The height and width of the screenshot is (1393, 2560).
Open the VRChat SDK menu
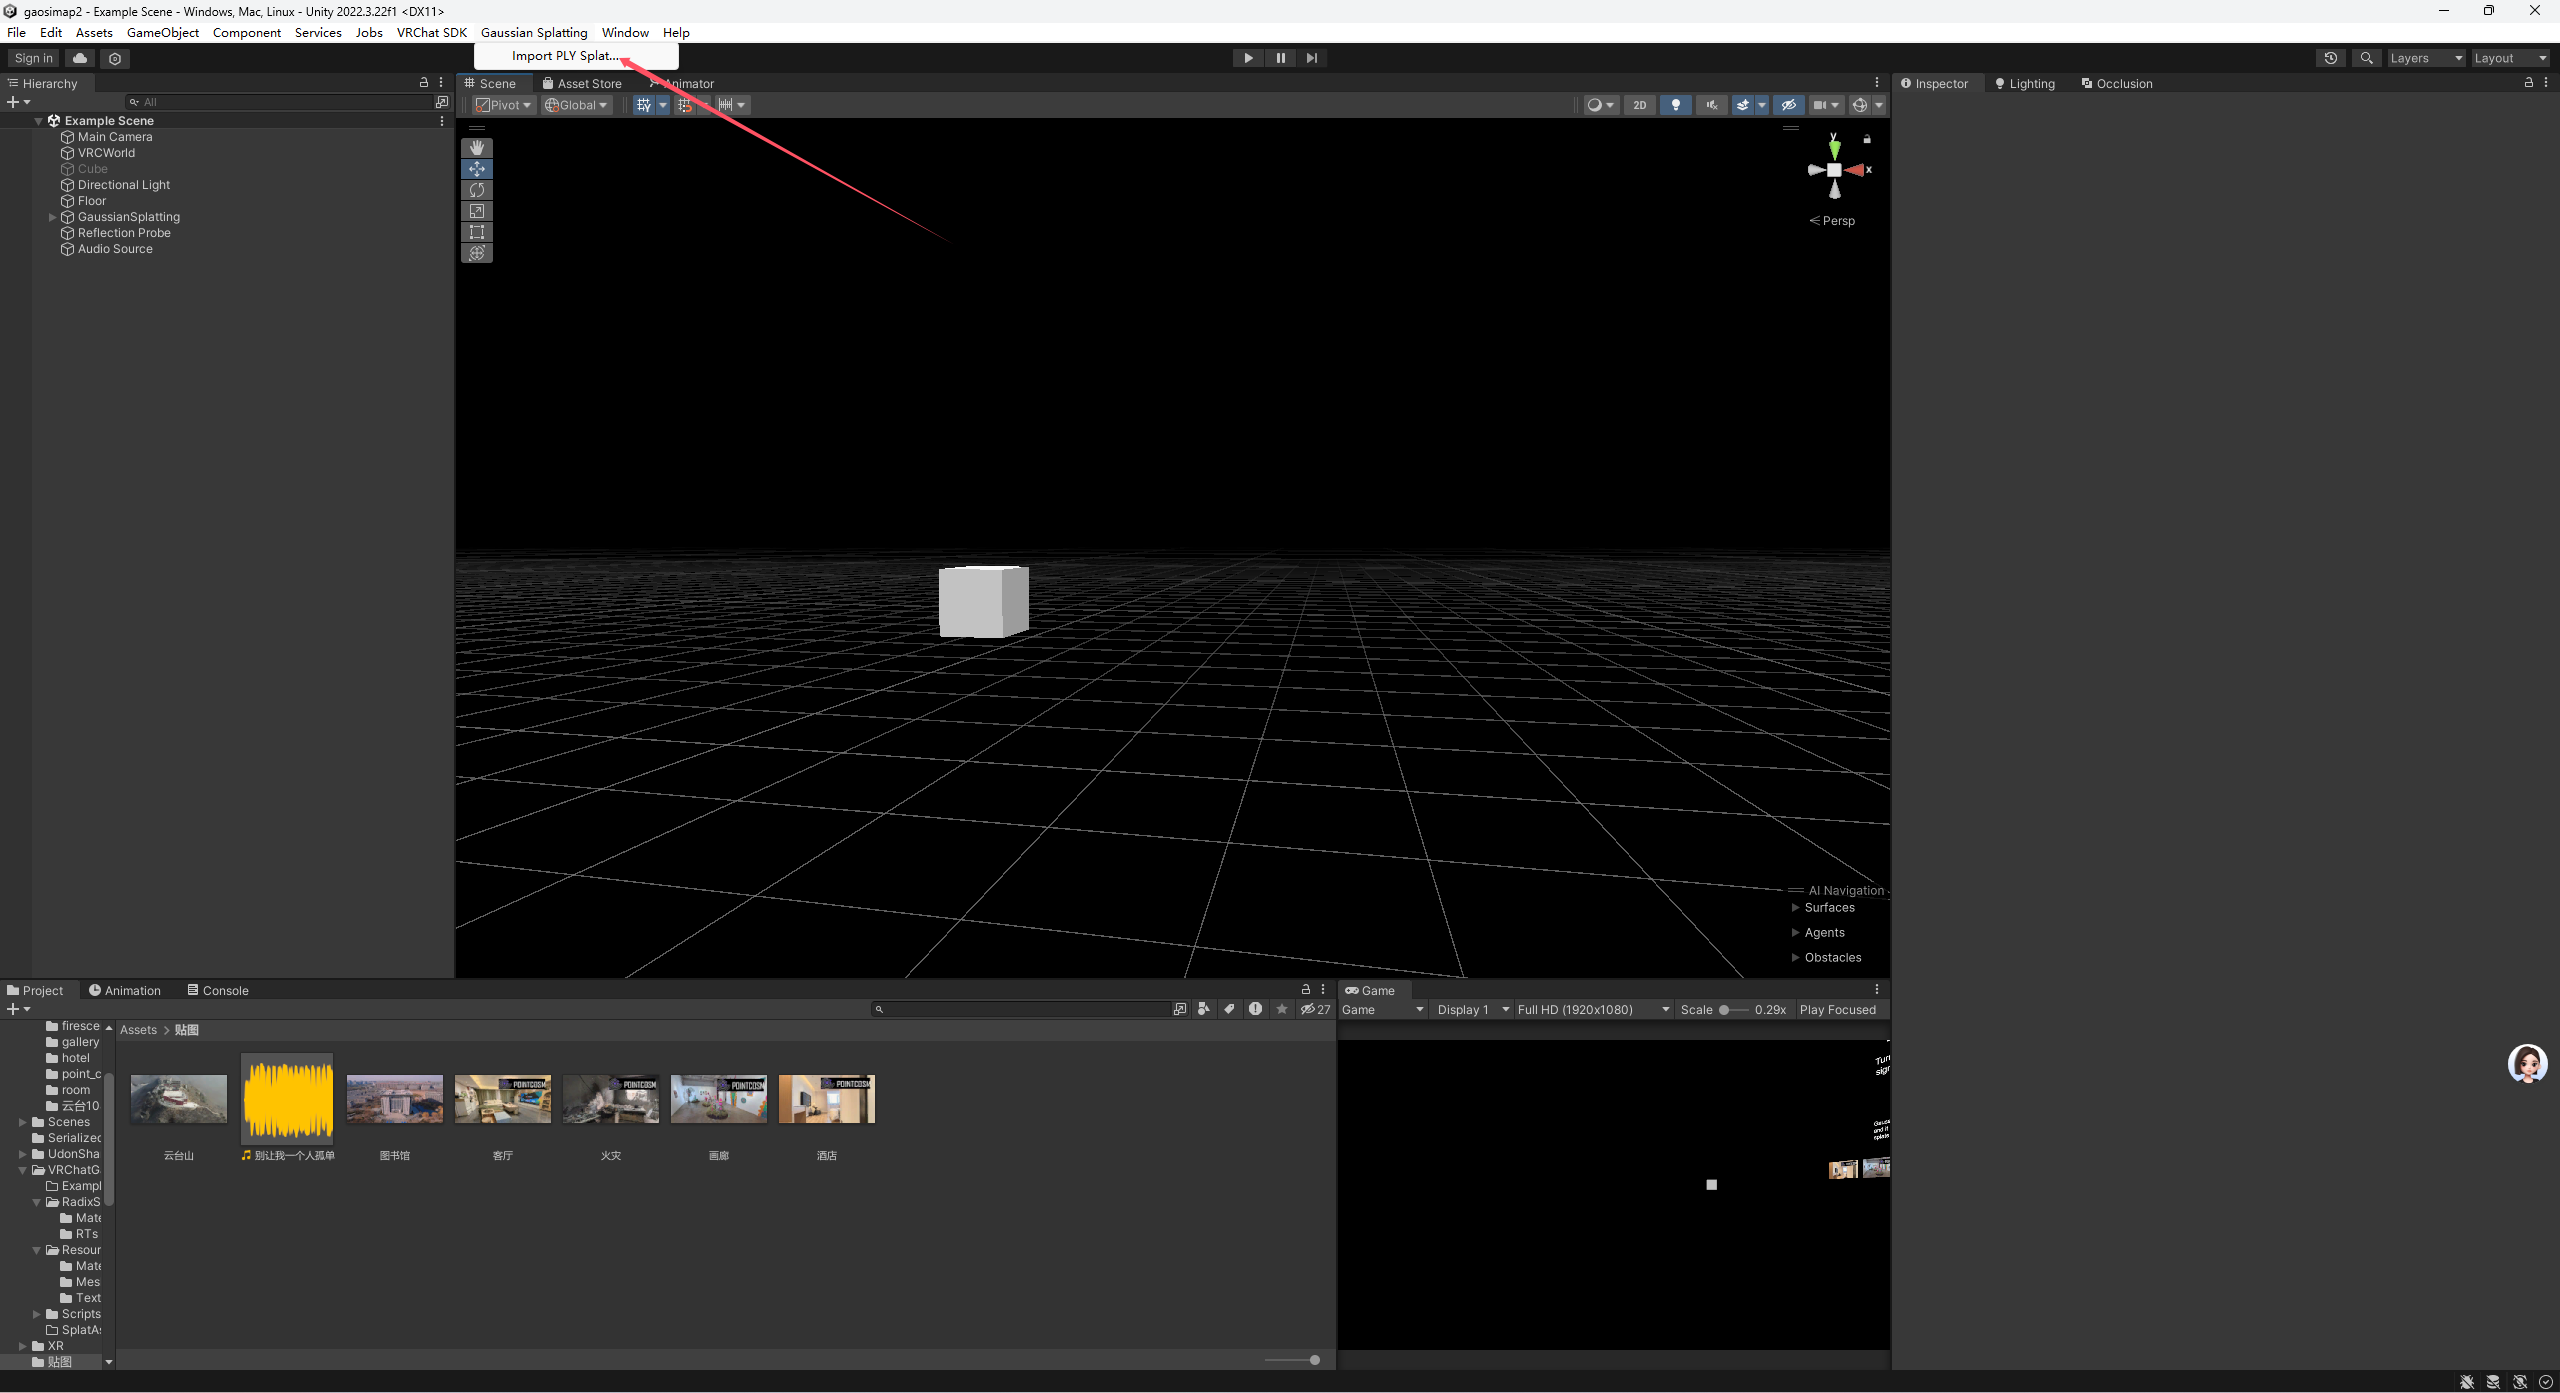[x=432, y=32]
